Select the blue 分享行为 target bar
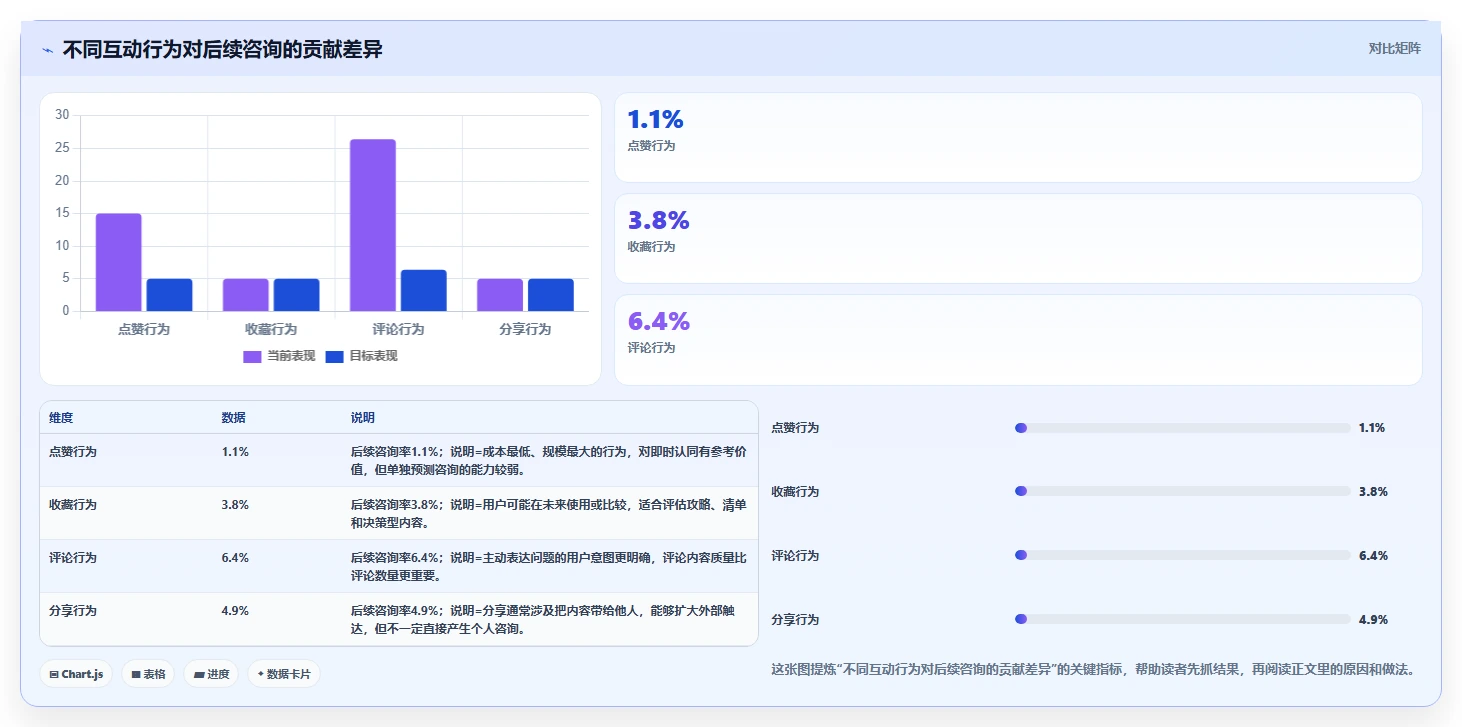Viewport: 1462px width, 727px height. tap(551, 295)
